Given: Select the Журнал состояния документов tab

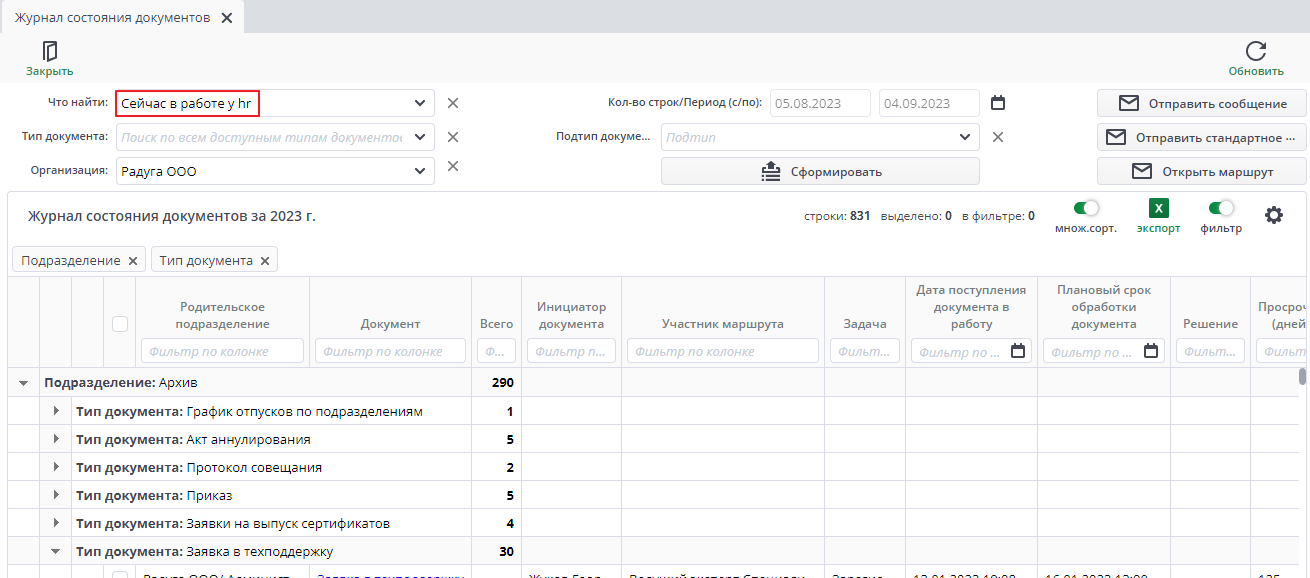Looking at the screenshot, I should [x=112, y=18].
